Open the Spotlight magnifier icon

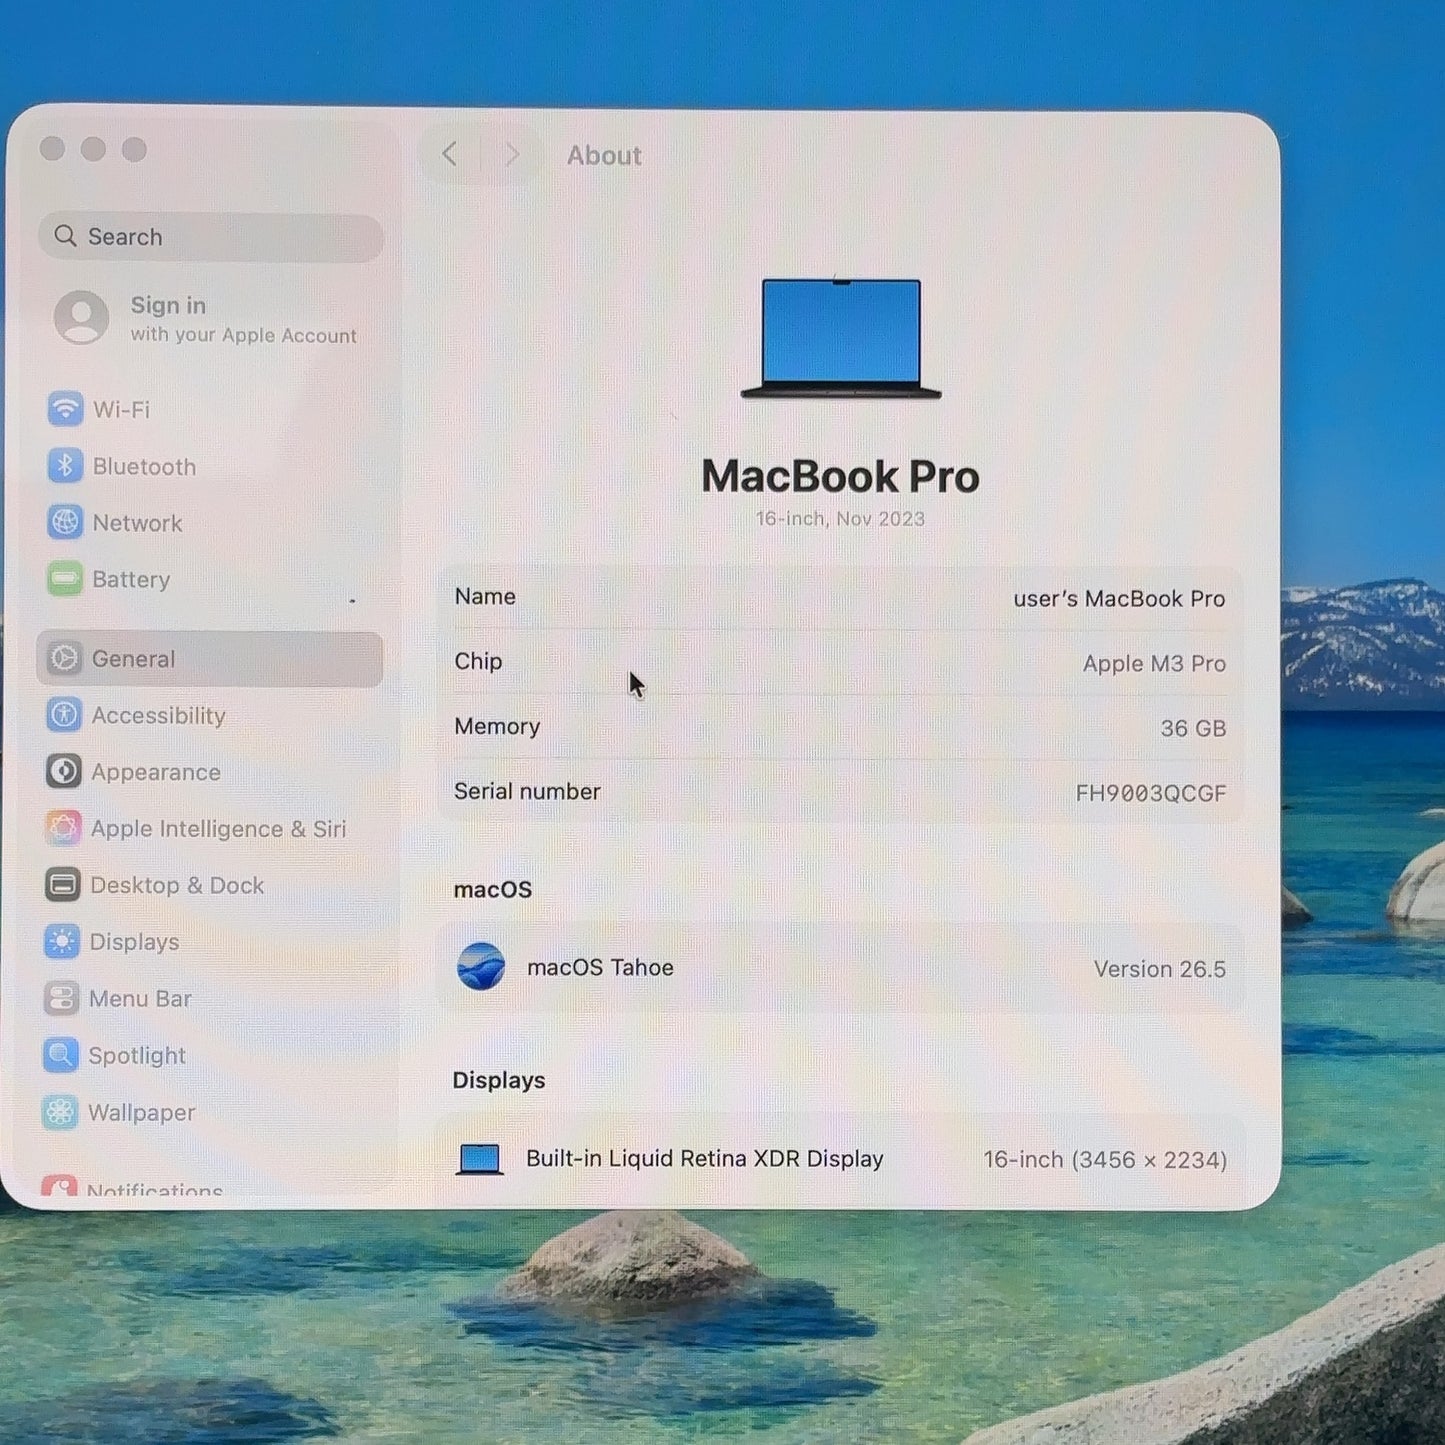(x=61, y=1055)
